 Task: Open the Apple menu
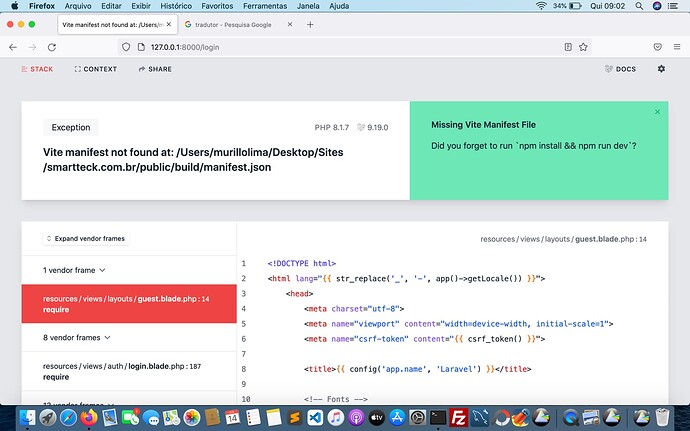15,6
